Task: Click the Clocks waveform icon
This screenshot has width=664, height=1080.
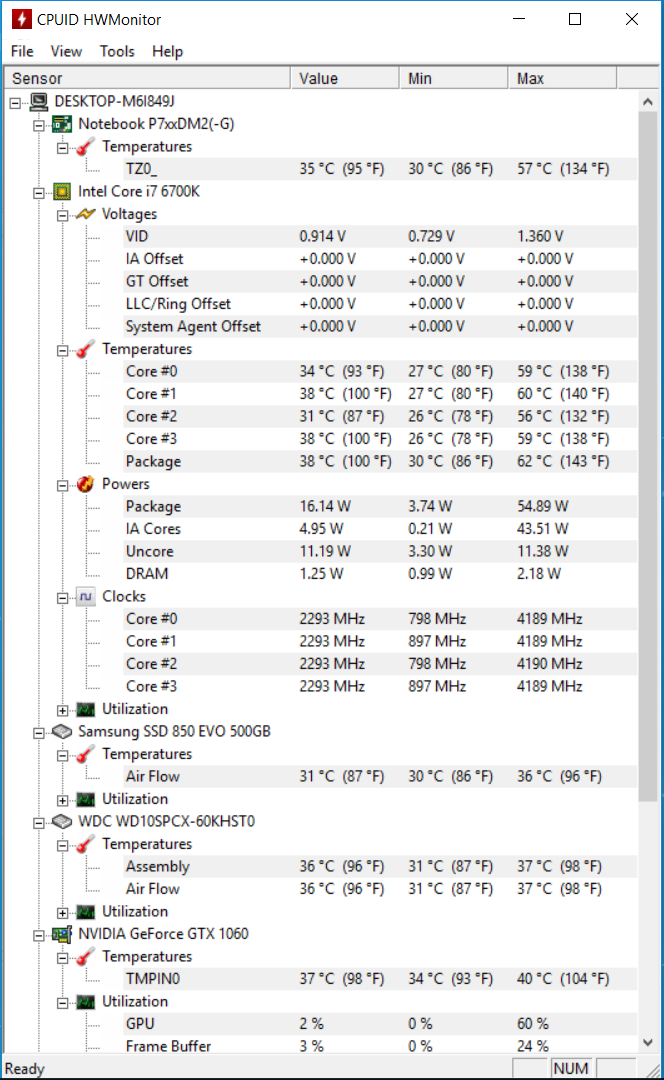Action: click(85, 596)
